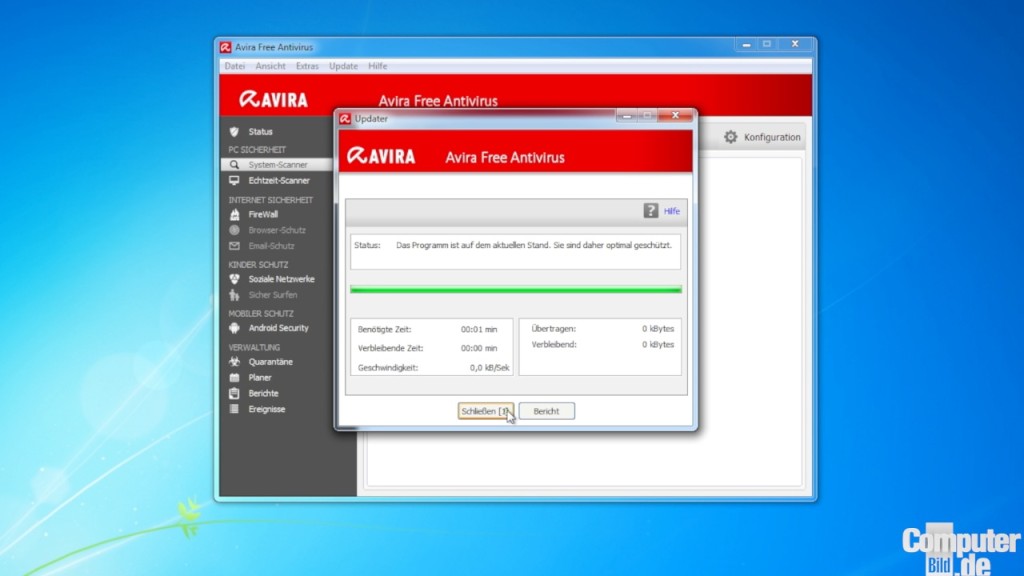Open the Ansicht menu

(x=270, y=66)
